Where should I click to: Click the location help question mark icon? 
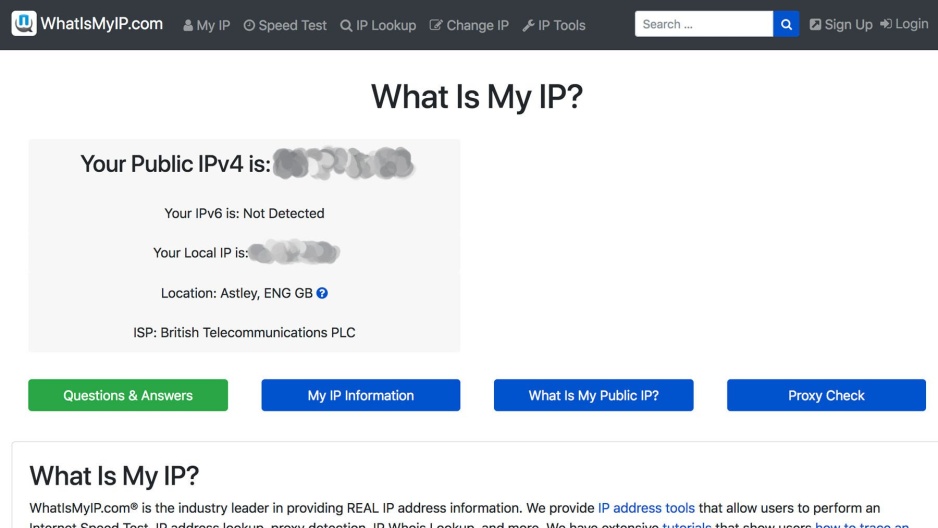(322, 293)
